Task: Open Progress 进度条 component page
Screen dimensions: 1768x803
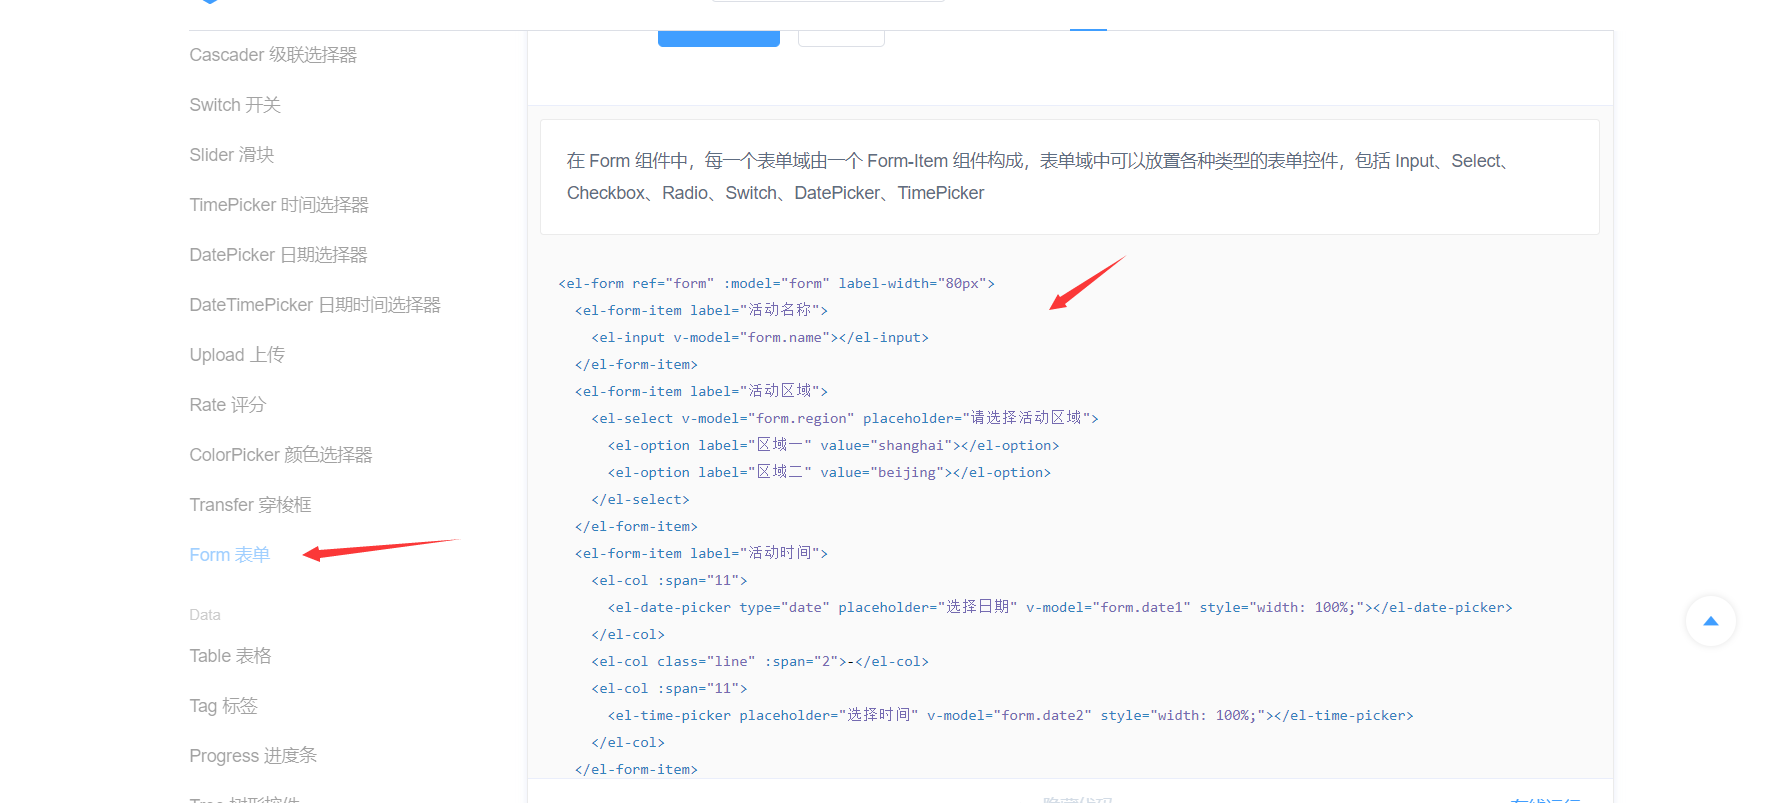Action: [x=253, y=756]
